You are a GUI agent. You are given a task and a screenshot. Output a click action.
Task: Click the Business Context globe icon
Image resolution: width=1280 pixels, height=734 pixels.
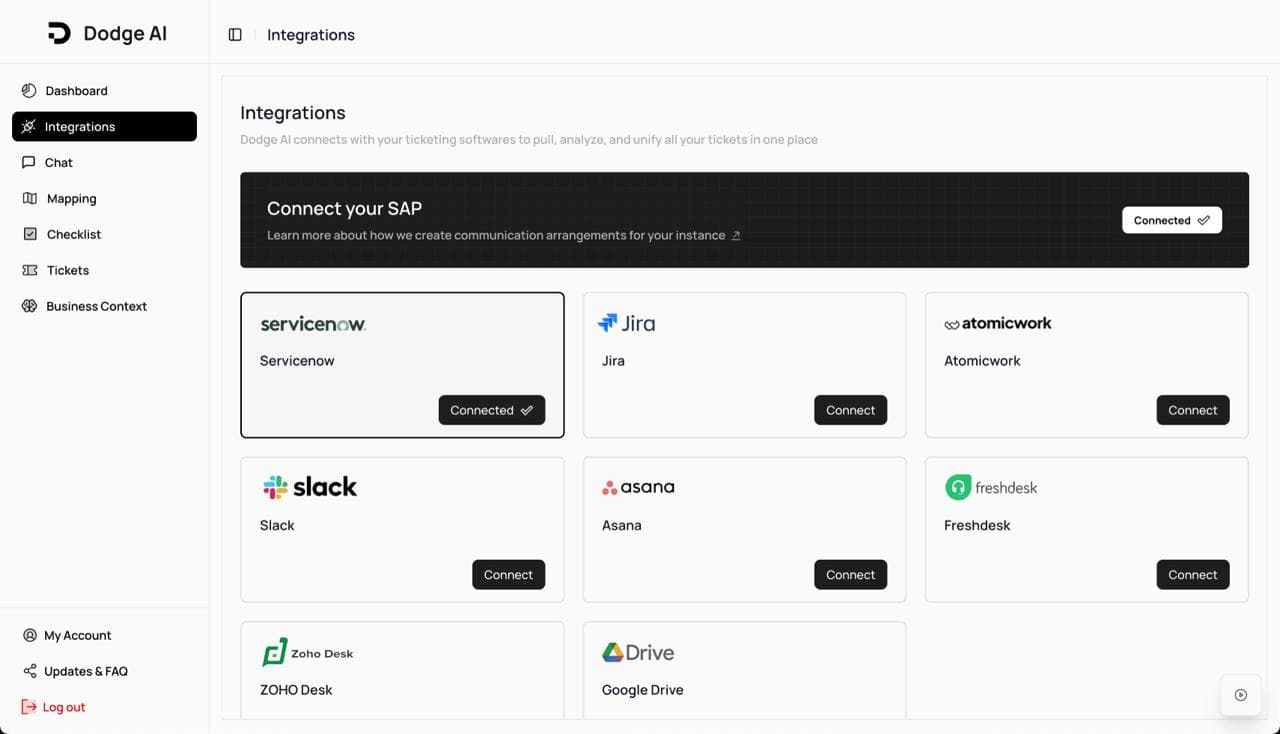tap(30, 306)
